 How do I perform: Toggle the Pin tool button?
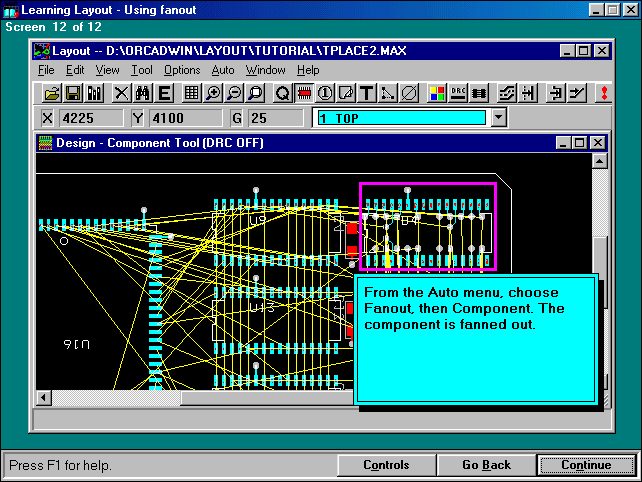point(325,93)
